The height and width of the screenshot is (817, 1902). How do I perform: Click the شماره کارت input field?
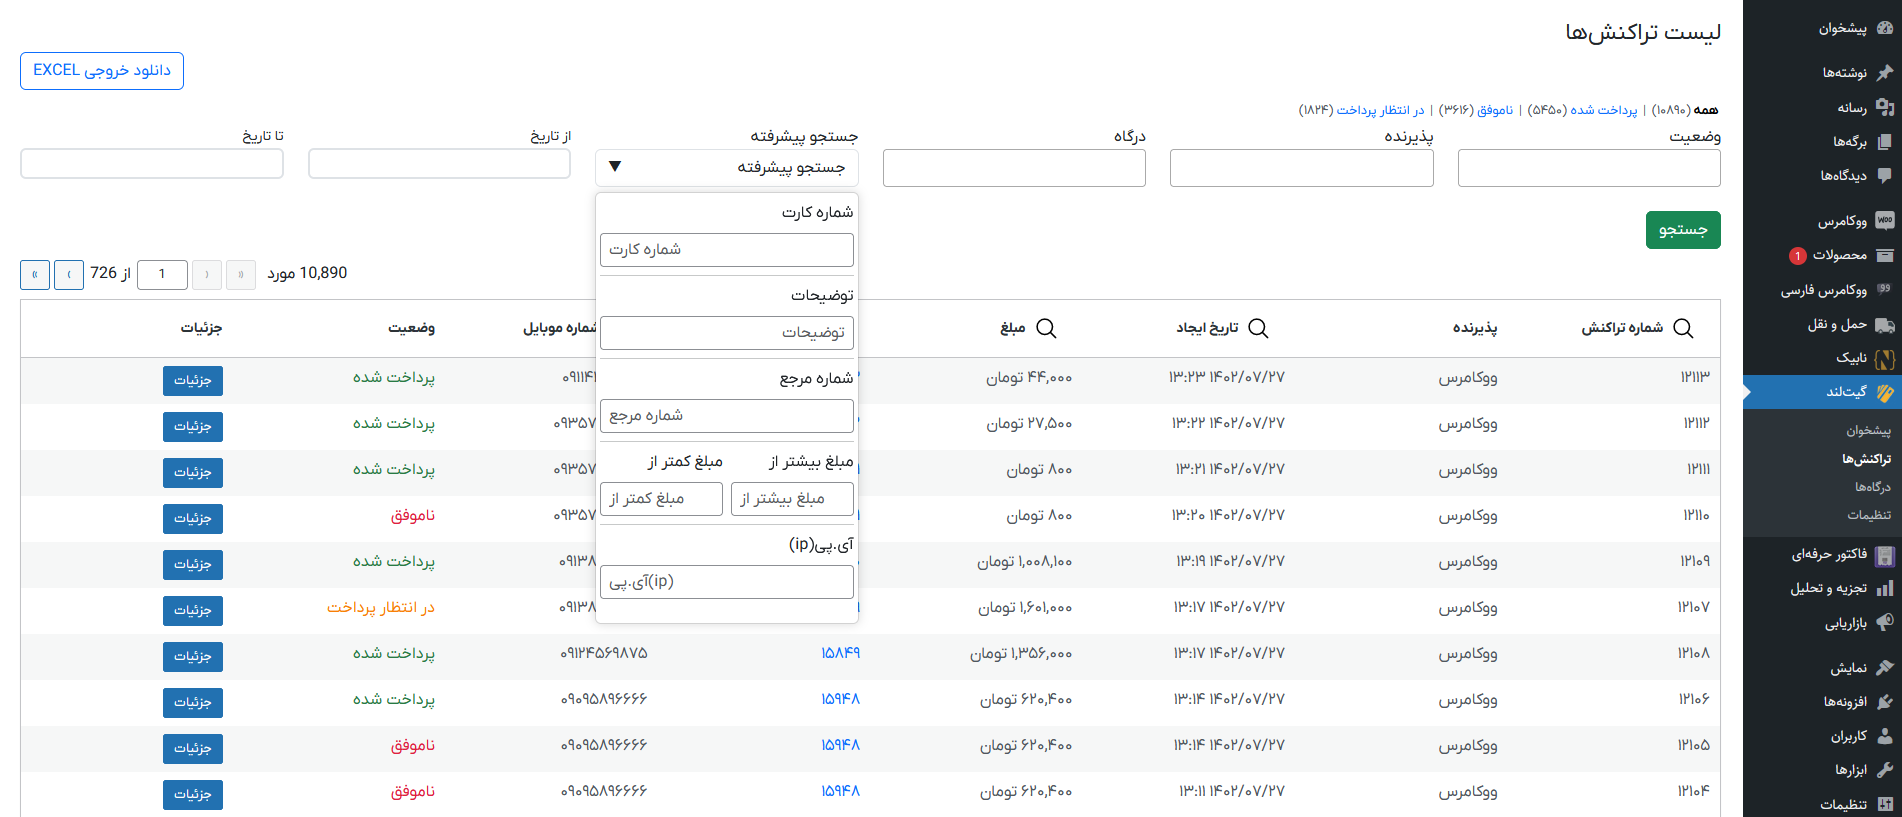727,250
